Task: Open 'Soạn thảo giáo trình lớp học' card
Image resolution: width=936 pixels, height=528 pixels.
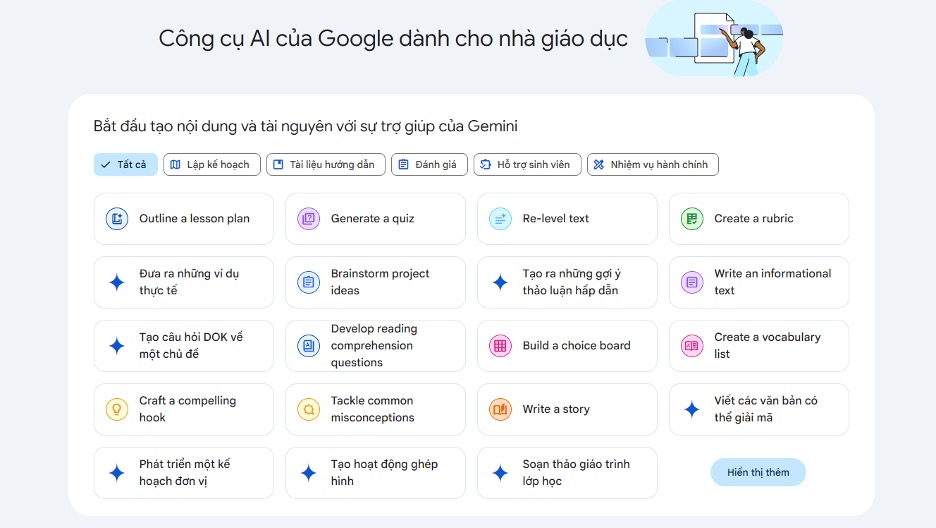Action: click(x=567, y=472)
